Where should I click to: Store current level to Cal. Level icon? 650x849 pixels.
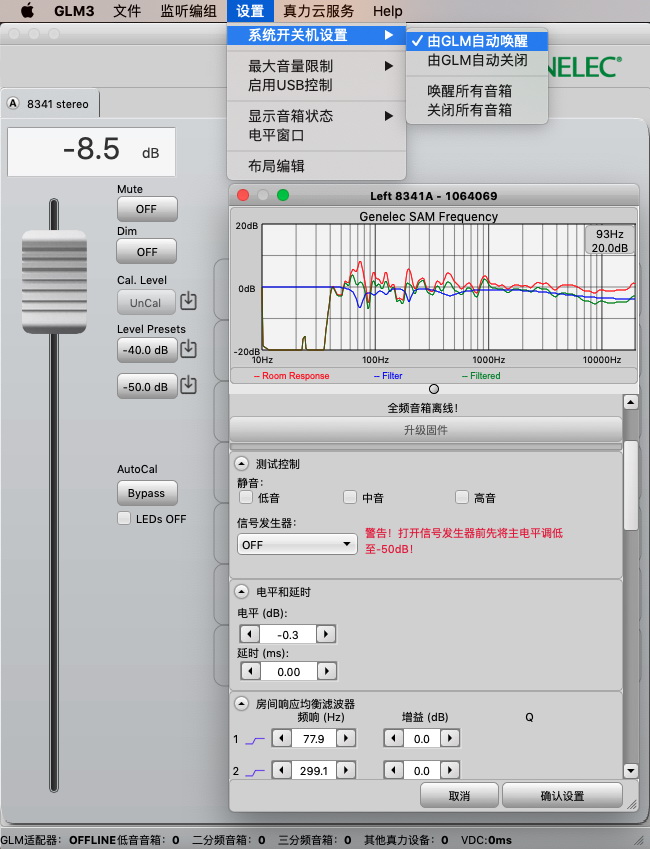(188, 301)
